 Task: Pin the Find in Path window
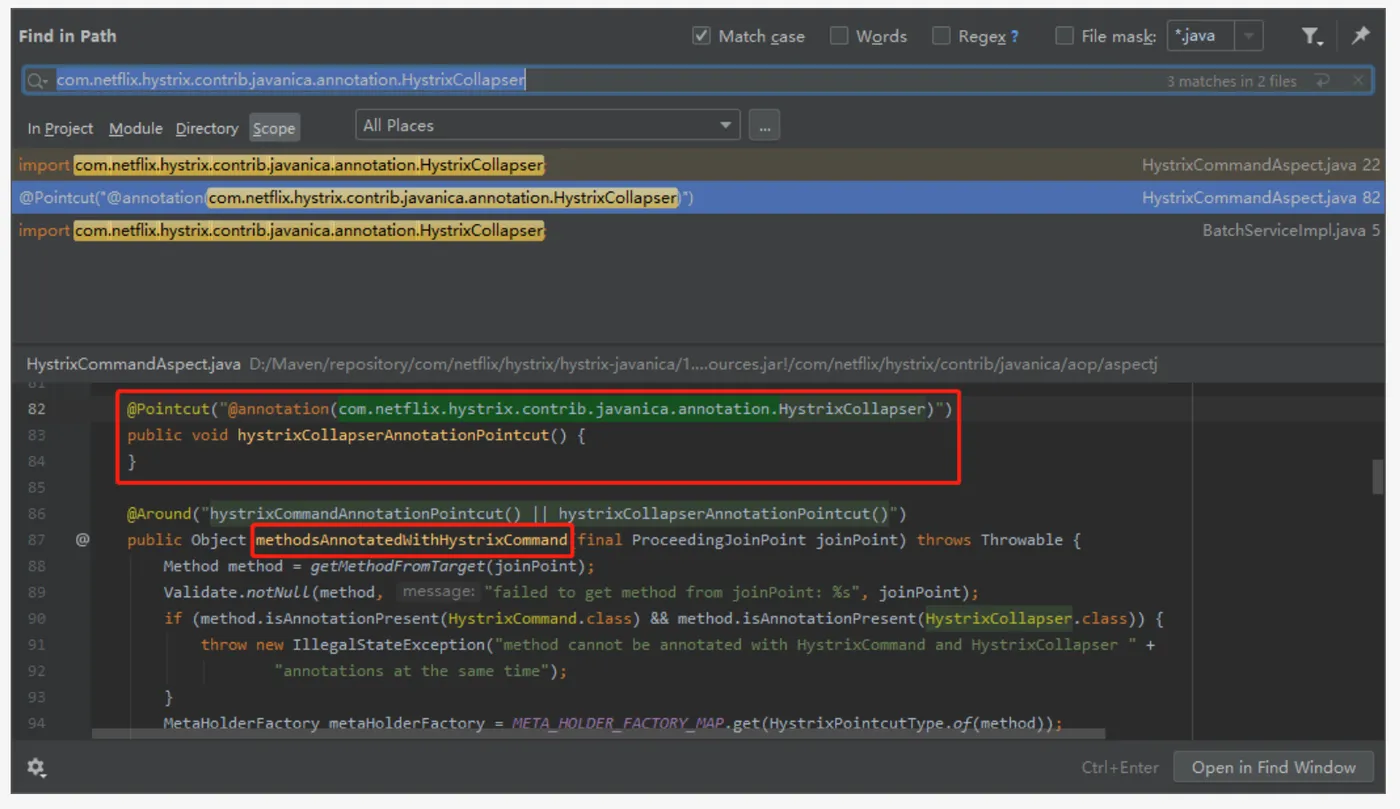click(x=1360, y=36)
